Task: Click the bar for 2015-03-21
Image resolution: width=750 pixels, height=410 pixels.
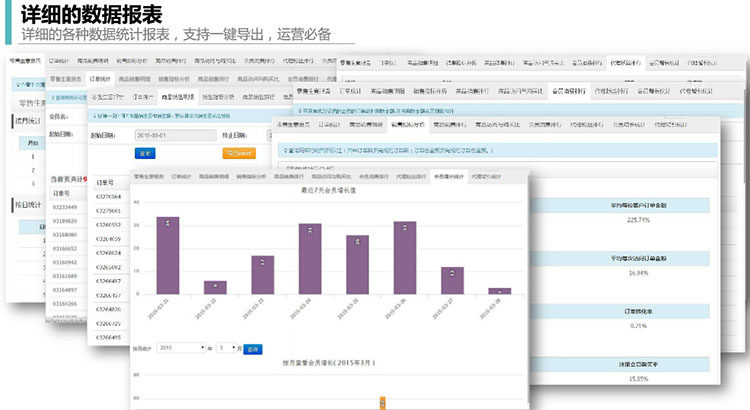Action: click(x=168, y=255)
